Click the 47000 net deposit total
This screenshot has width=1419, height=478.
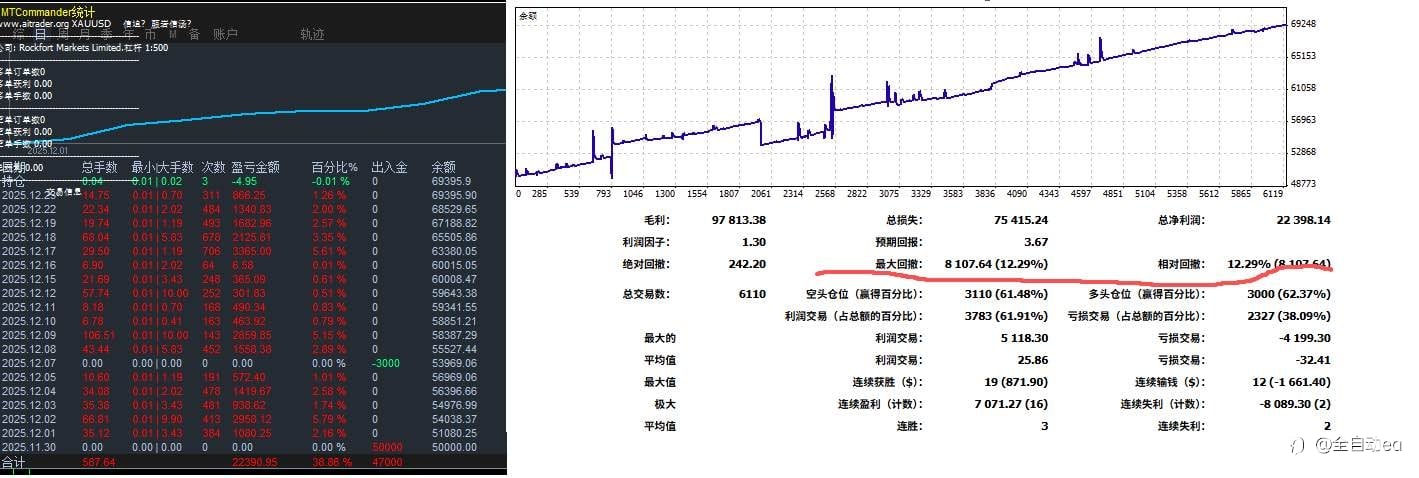[387, 463]
